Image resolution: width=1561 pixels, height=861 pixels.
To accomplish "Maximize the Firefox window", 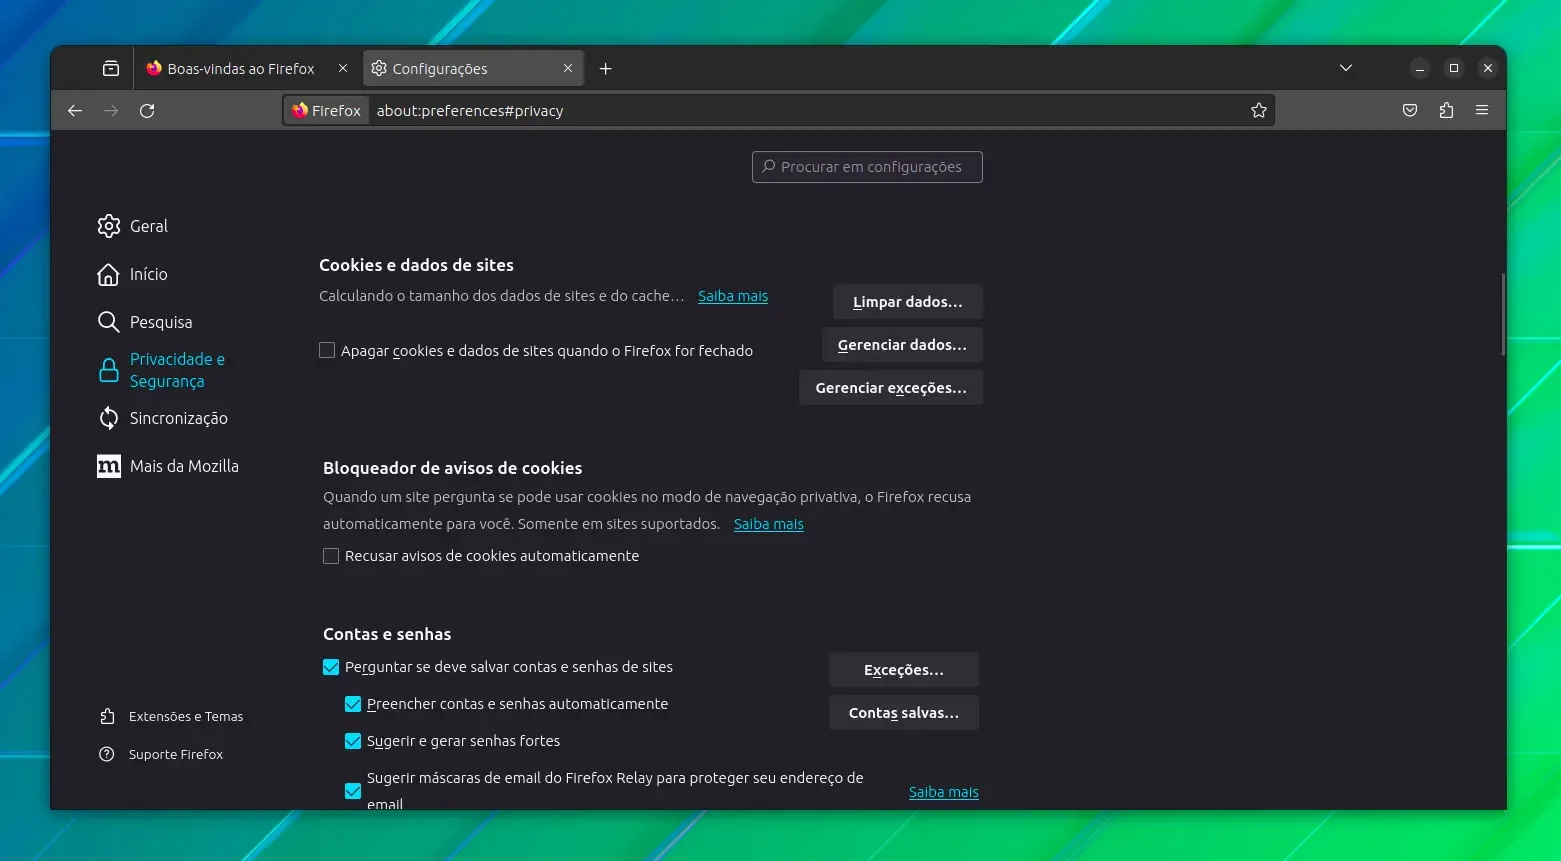I will (1454, 69).
